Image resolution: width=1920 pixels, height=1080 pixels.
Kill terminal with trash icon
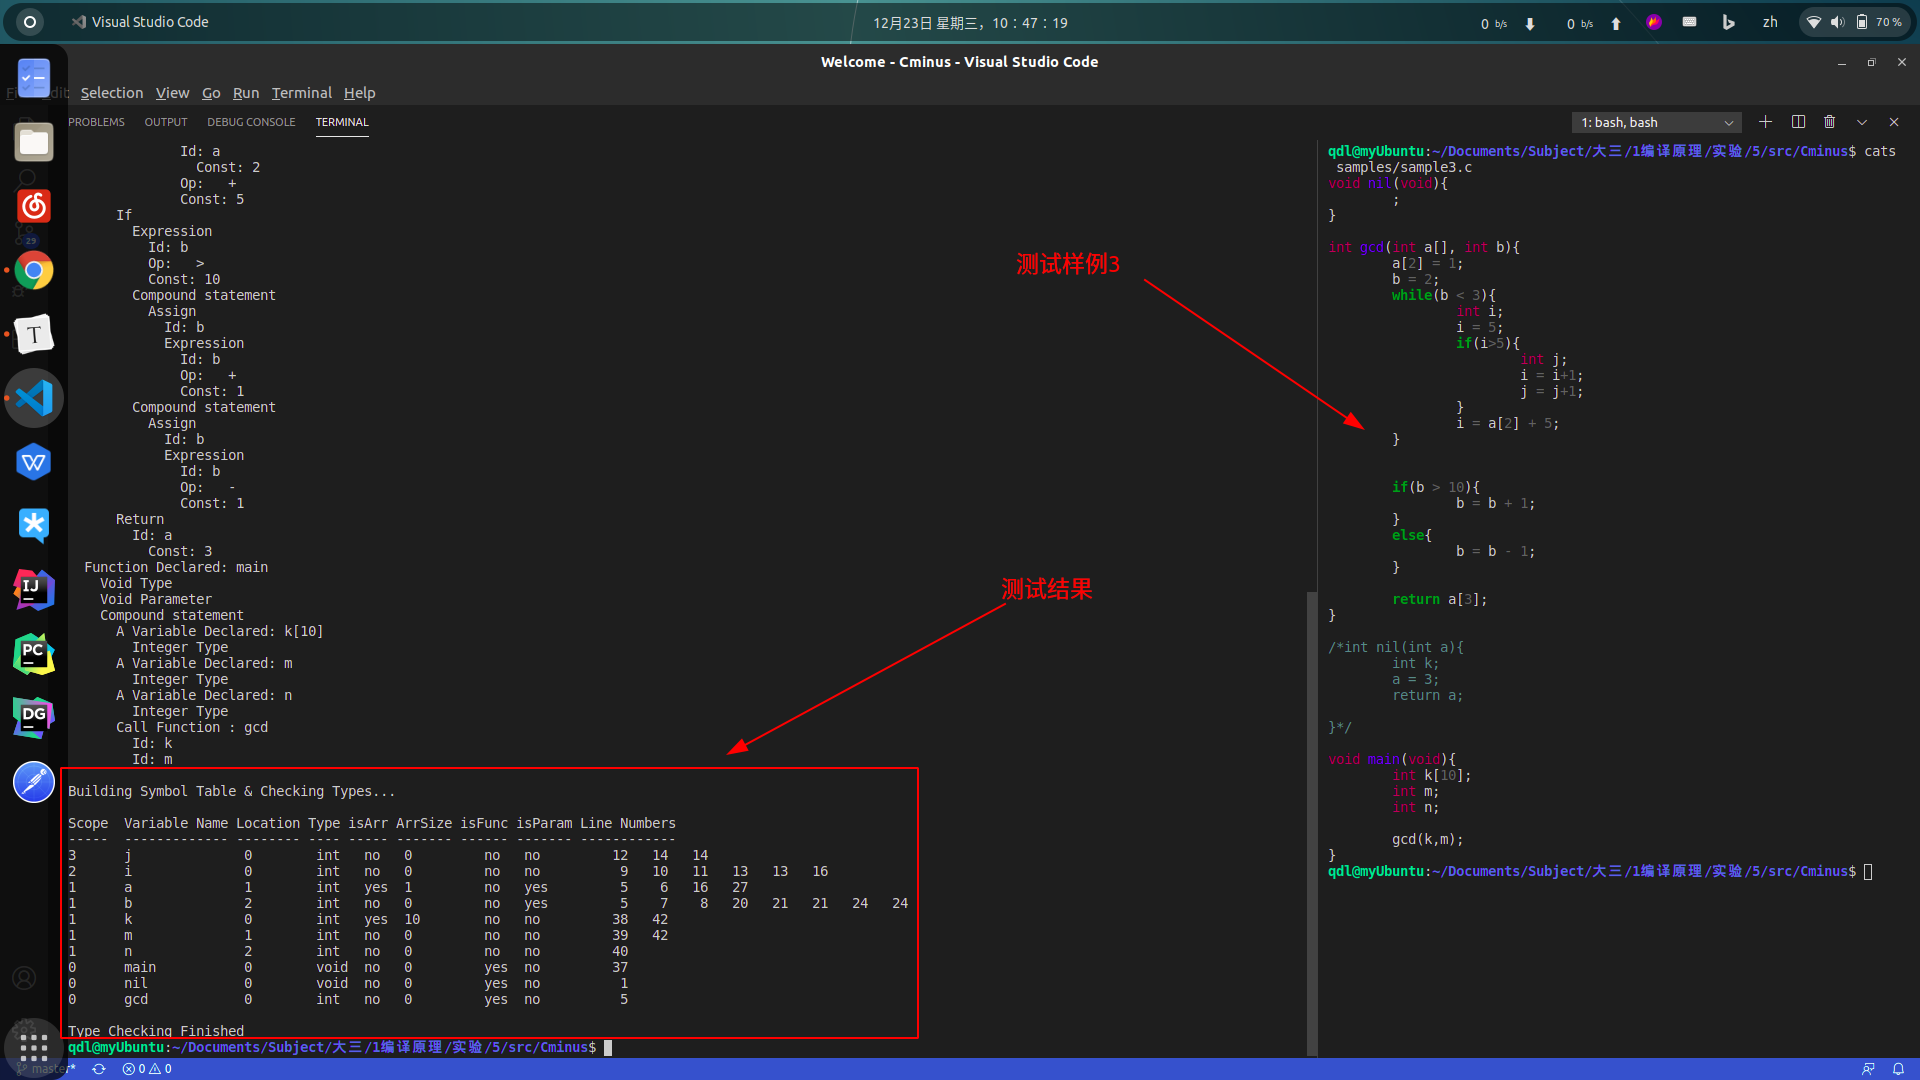(x=1829, y=122)
